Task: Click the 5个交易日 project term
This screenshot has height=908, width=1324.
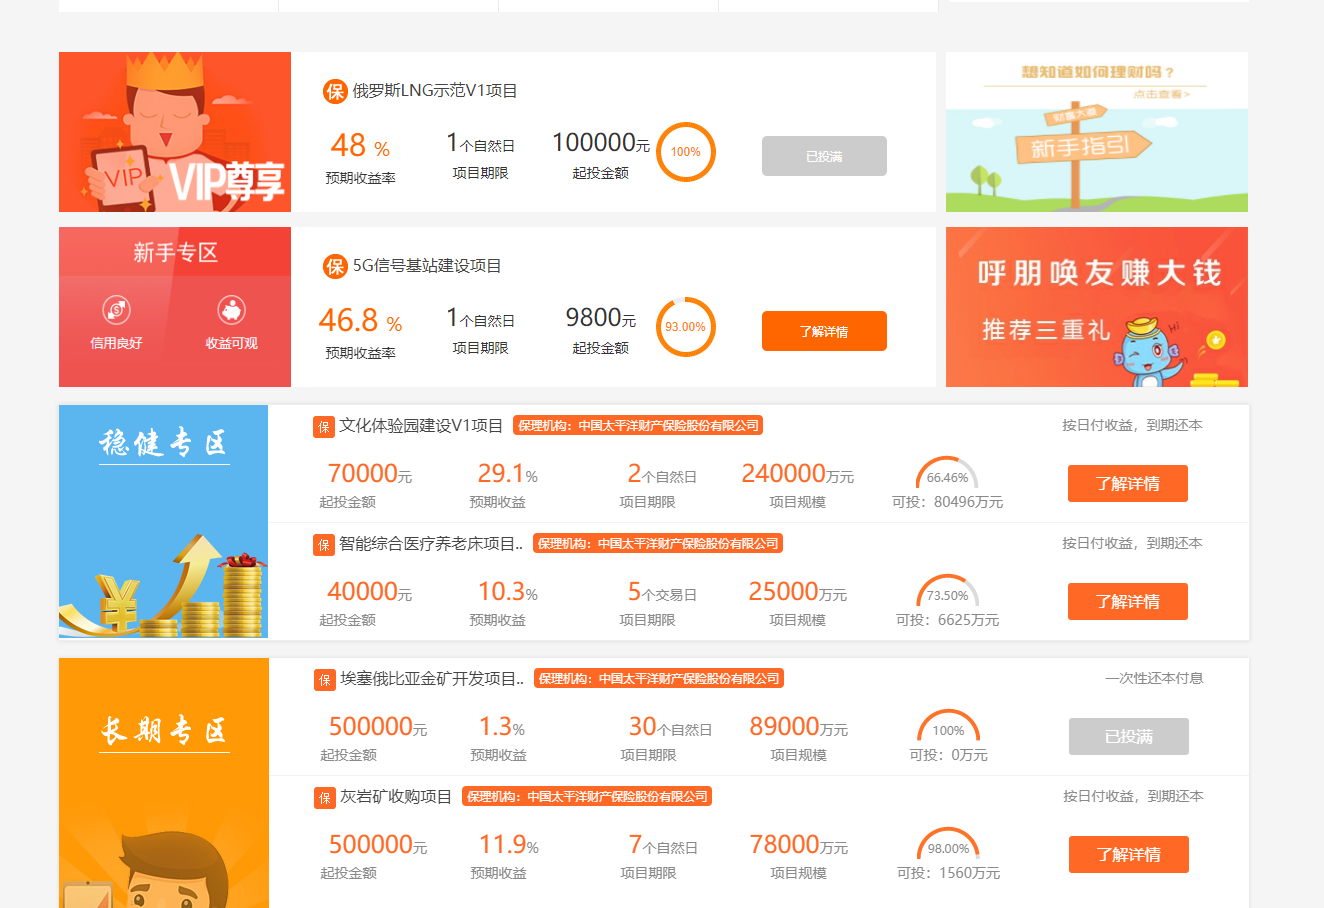Action: (662, 592)
